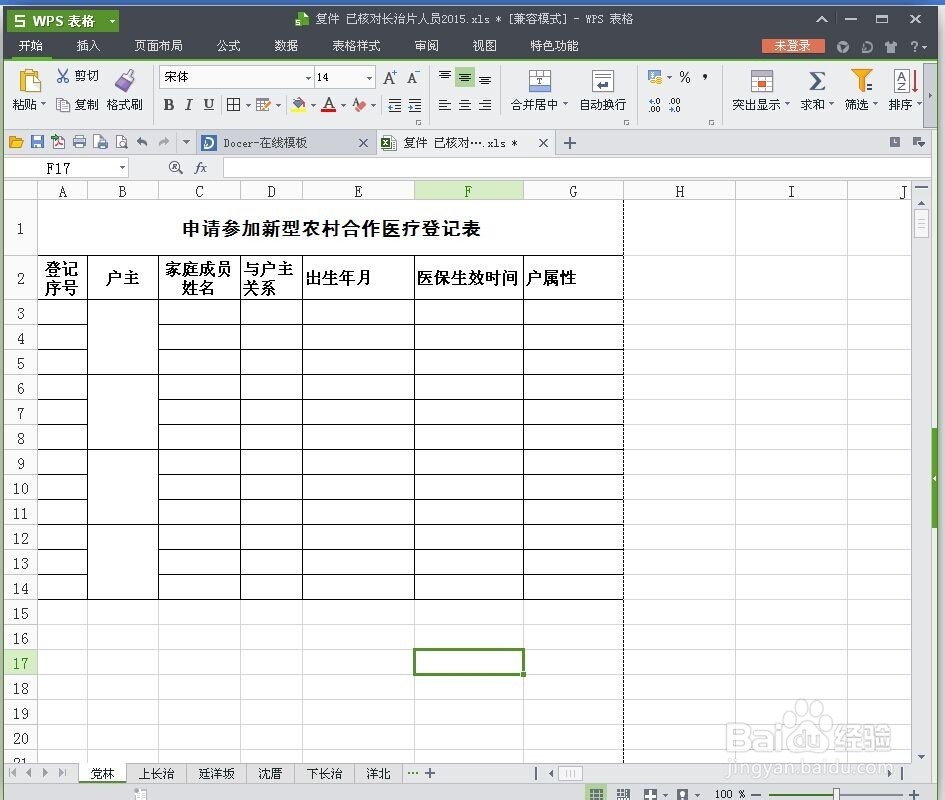Open the 审阅 ribbon tab
The width and height of the screenshot is (945, 800).
(427, 46)
